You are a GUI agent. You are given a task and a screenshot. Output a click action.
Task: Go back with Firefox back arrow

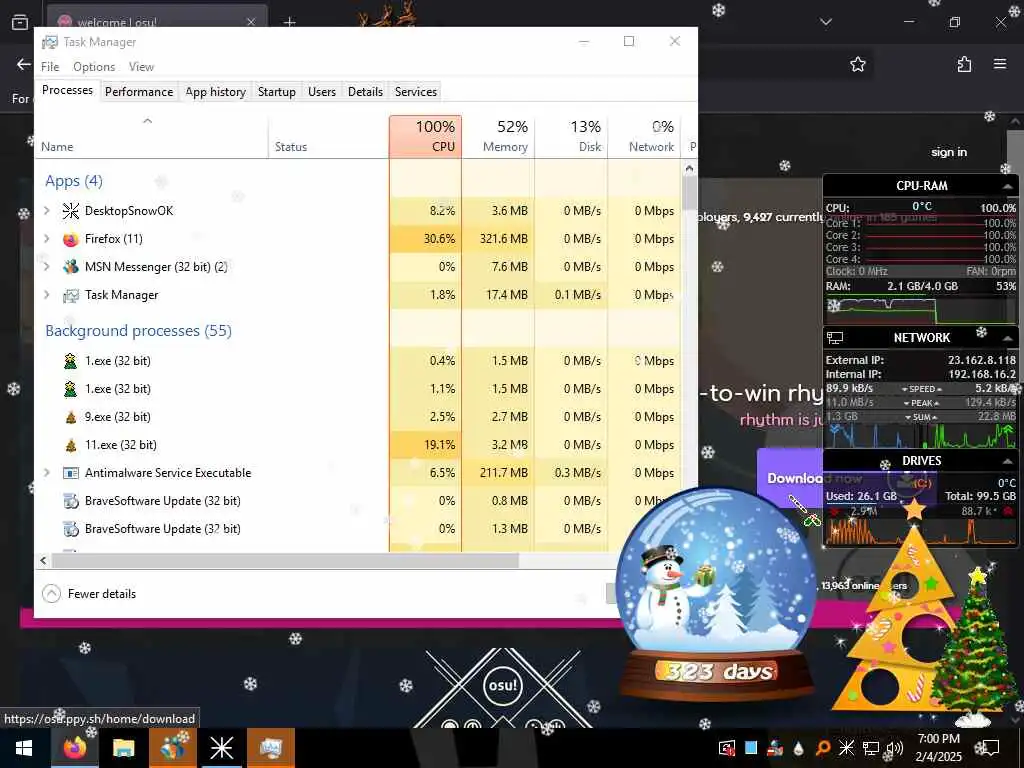[24, 64]
